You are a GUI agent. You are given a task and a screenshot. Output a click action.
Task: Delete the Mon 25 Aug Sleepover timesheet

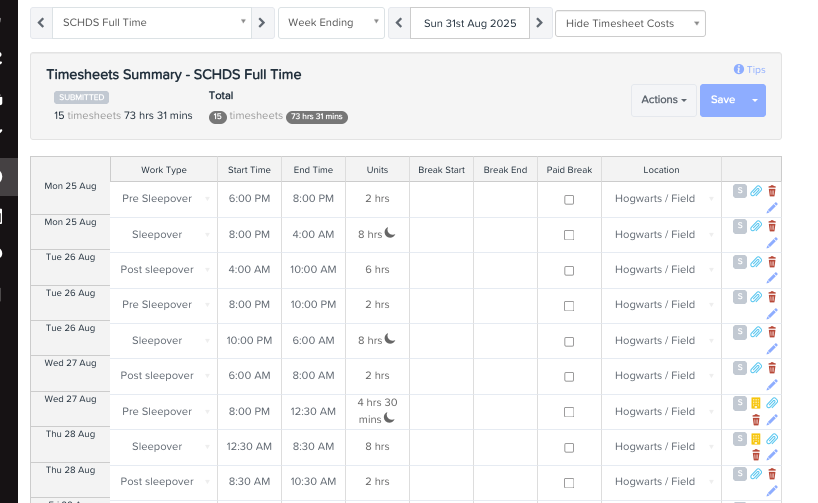772,226
